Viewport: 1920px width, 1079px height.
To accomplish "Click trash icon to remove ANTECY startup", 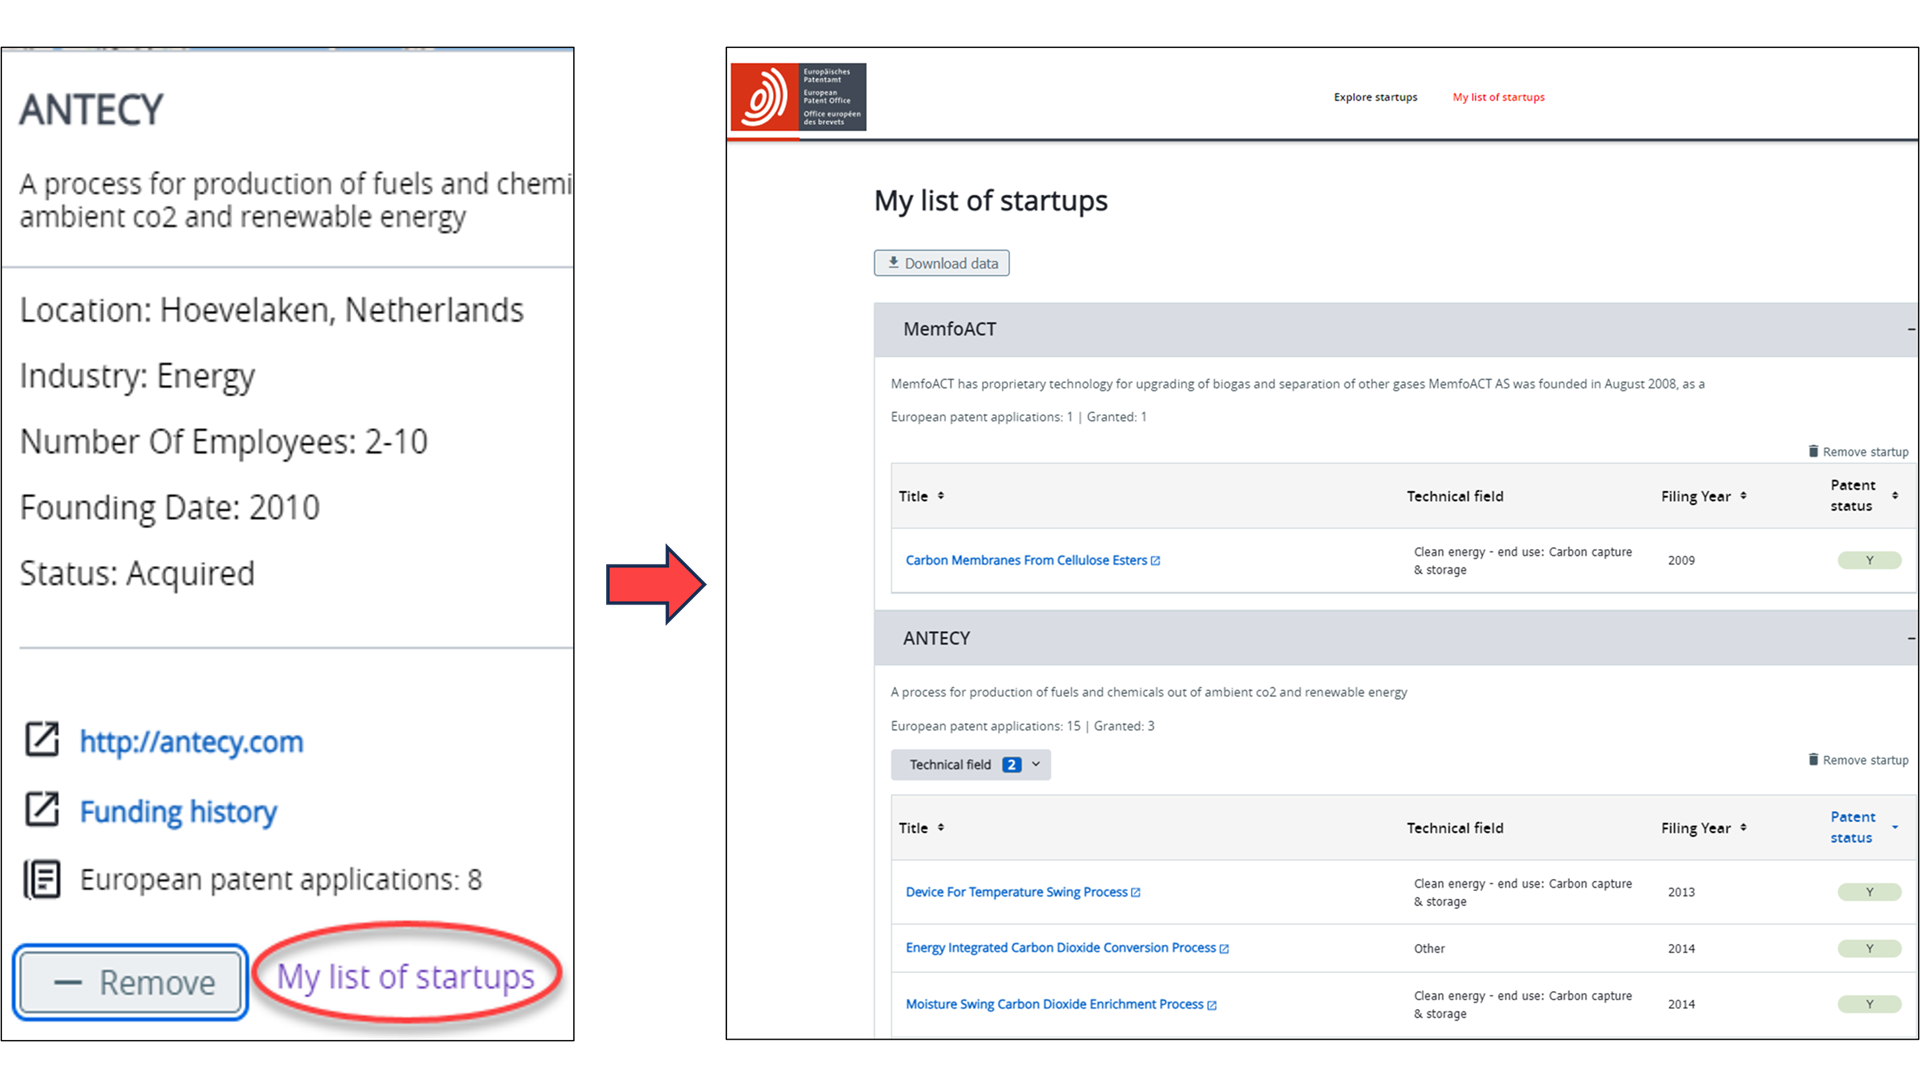I will pyautogui.click(x=1813, y=760).
